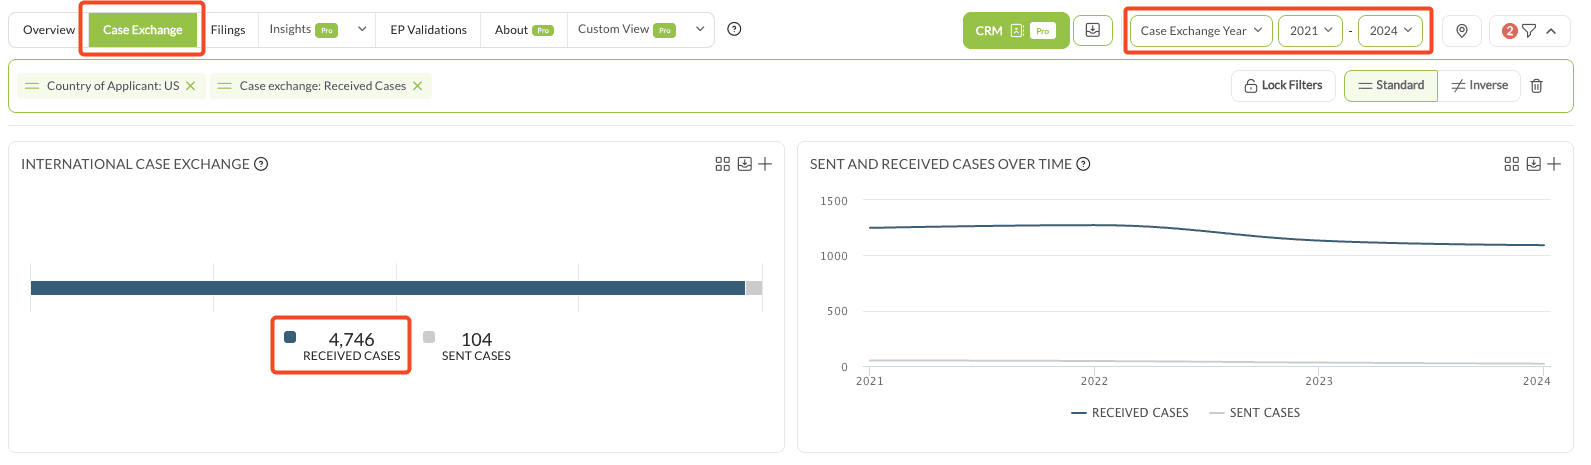Click the grey sent cases bar segment
This screenshot has height=465, width=1591.
[754, 288]
